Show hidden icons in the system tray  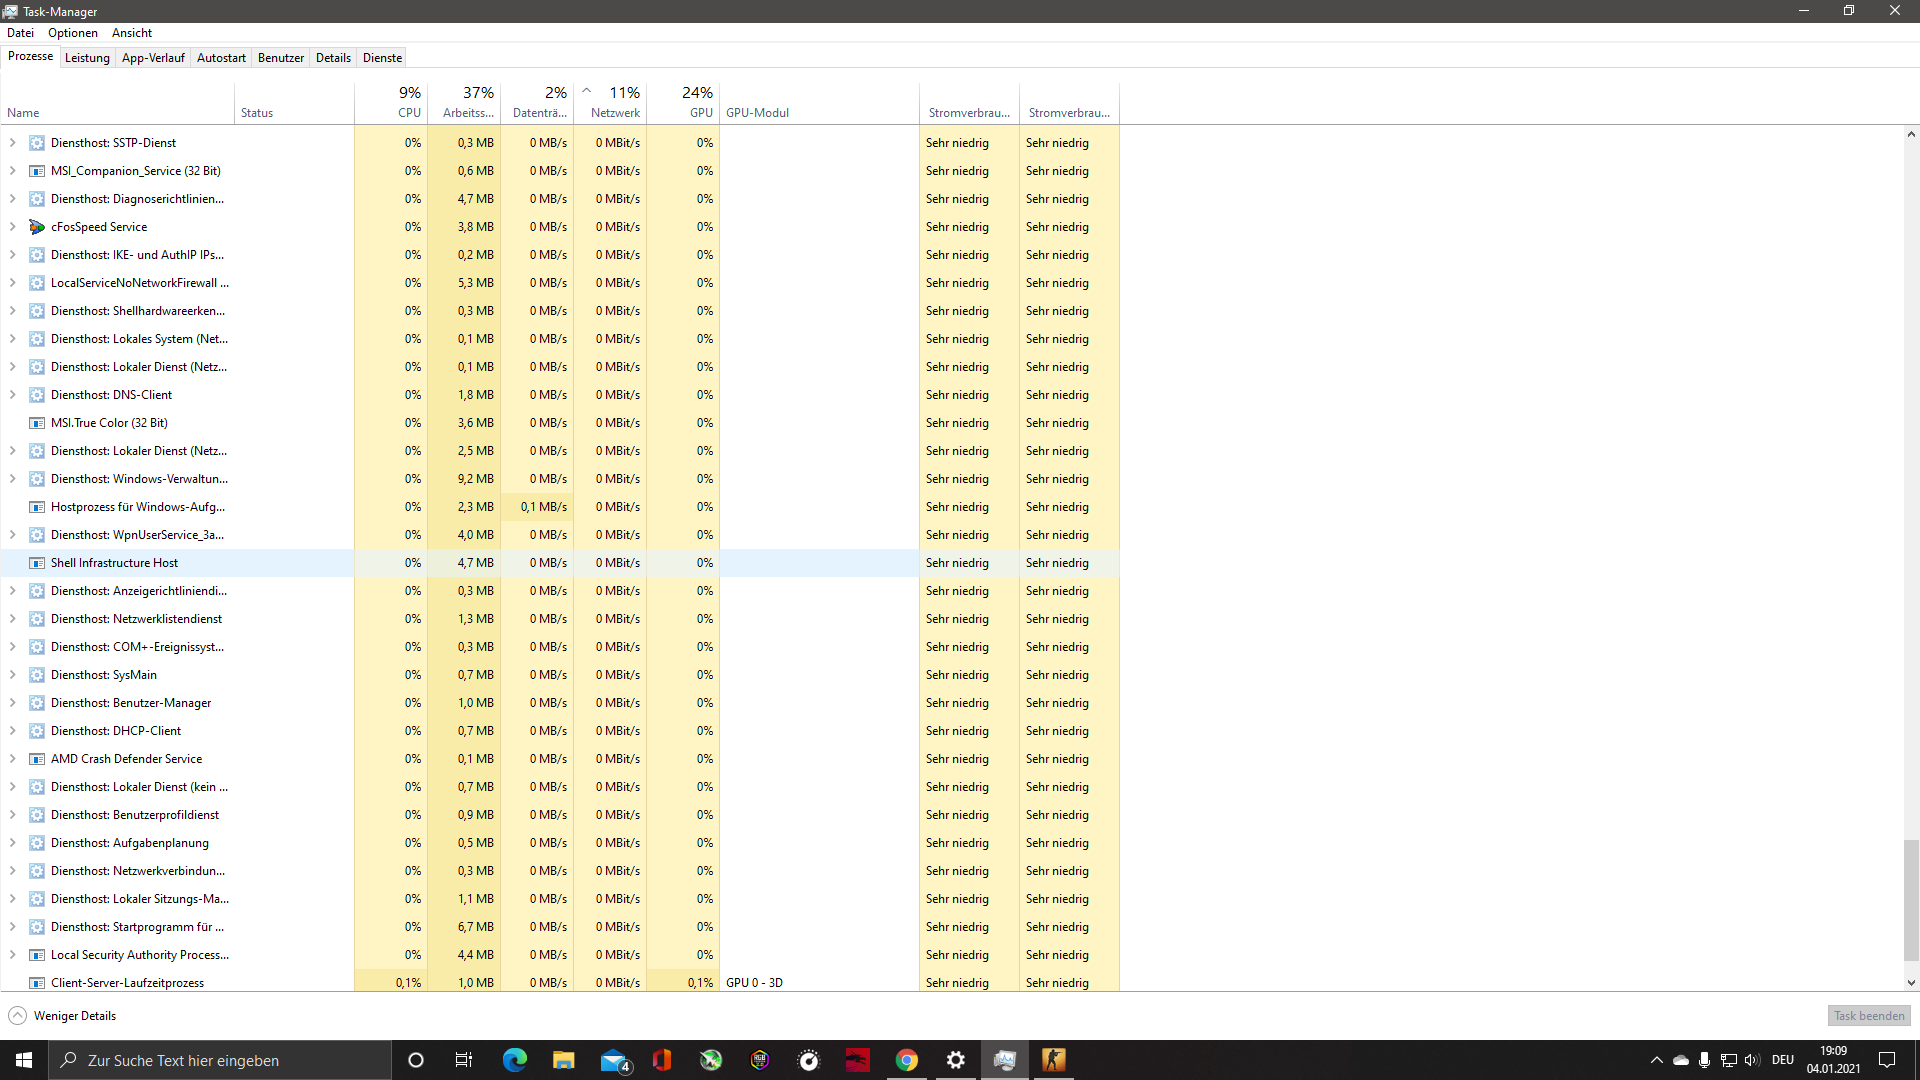coord(1657,1060)
